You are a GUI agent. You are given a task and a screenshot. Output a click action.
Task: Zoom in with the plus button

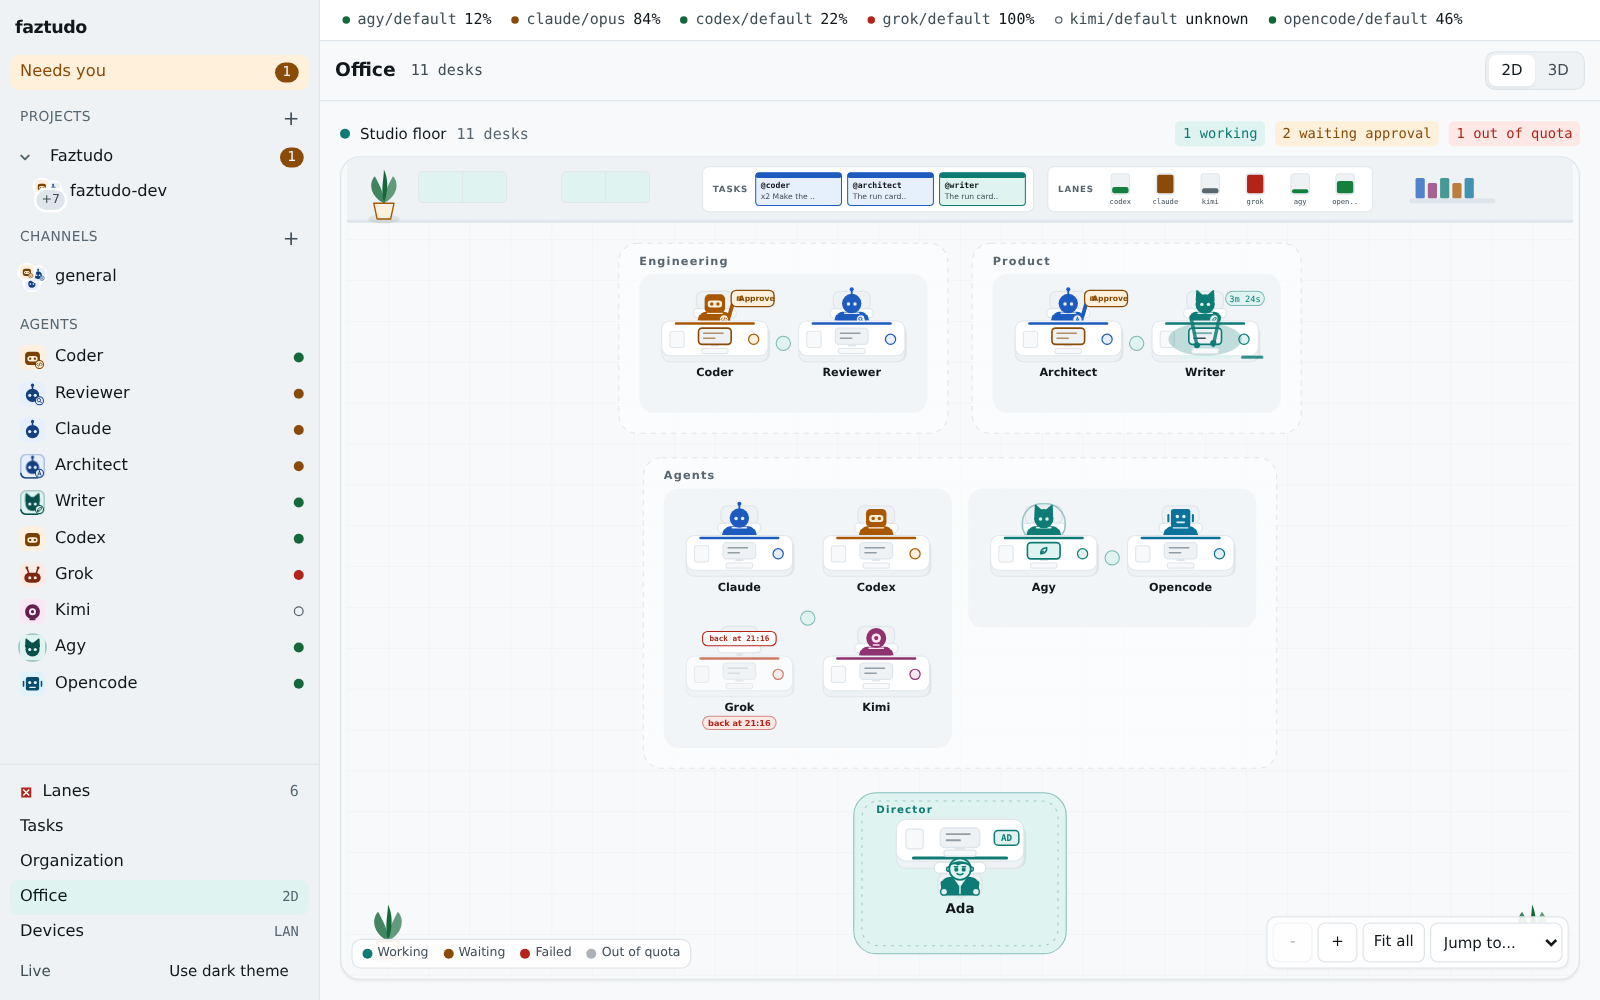coord(1337,941)
